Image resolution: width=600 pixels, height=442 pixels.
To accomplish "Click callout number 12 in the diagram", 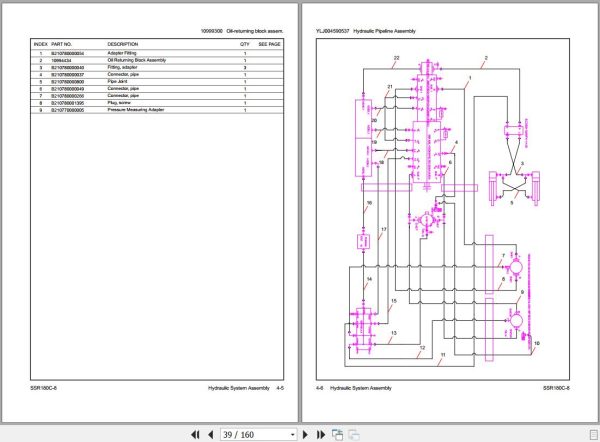I will pyautogui.click(x=422, y=348).
